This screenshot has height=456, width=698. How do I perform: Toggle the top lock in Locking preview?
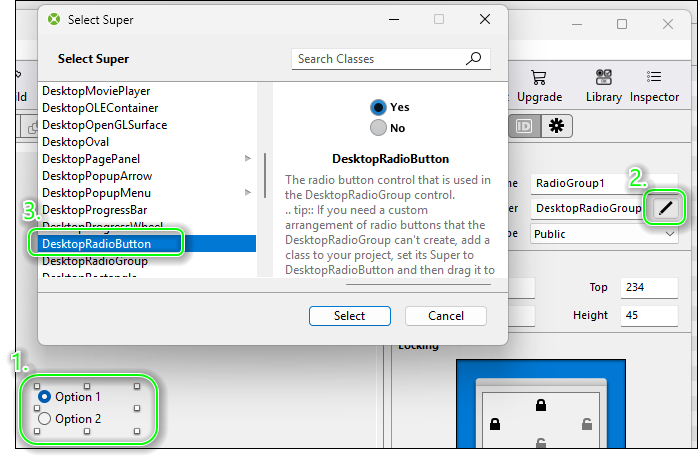point(541,405)
